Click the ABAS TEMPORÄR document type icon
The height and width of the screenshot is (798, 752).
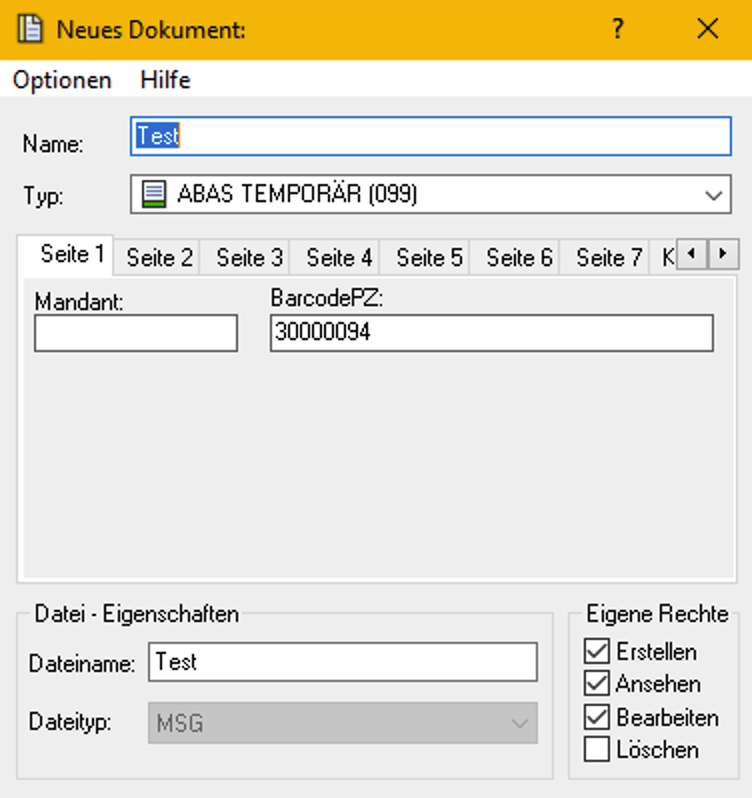coord(153,195)
